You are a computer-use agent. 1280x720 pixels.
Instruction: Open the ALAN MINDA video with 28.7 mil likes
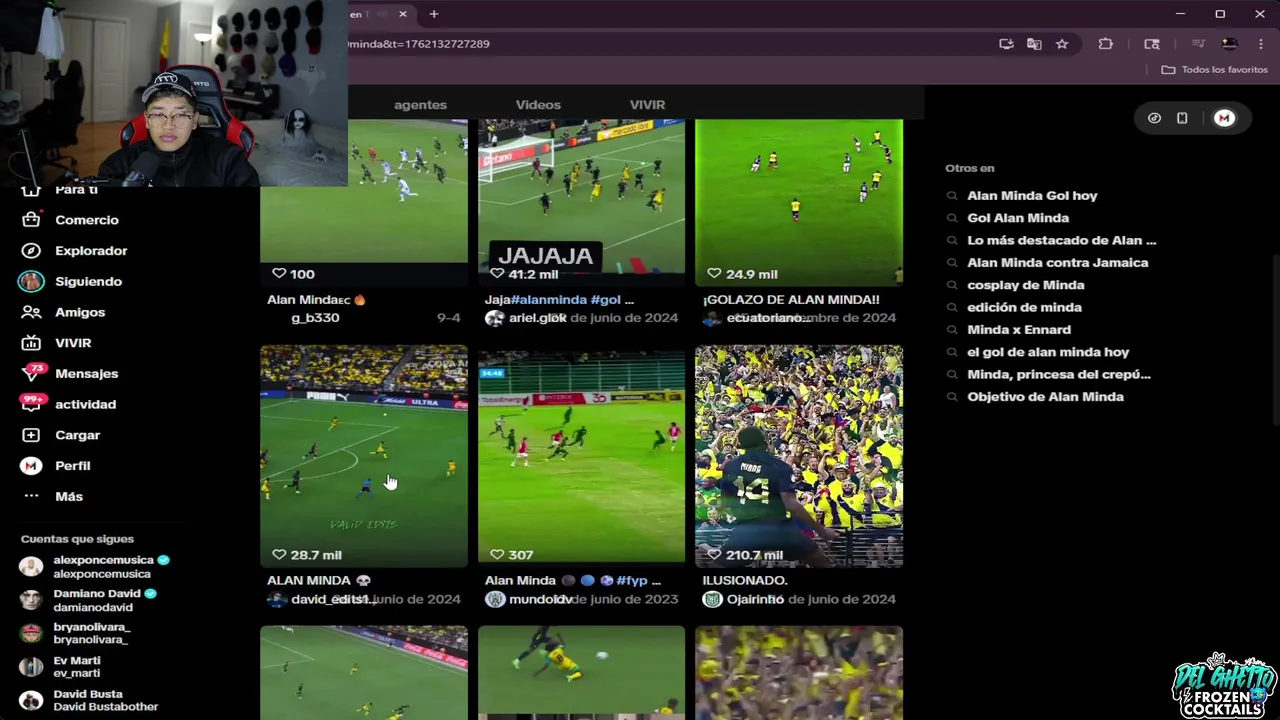[x=364, y=456]
